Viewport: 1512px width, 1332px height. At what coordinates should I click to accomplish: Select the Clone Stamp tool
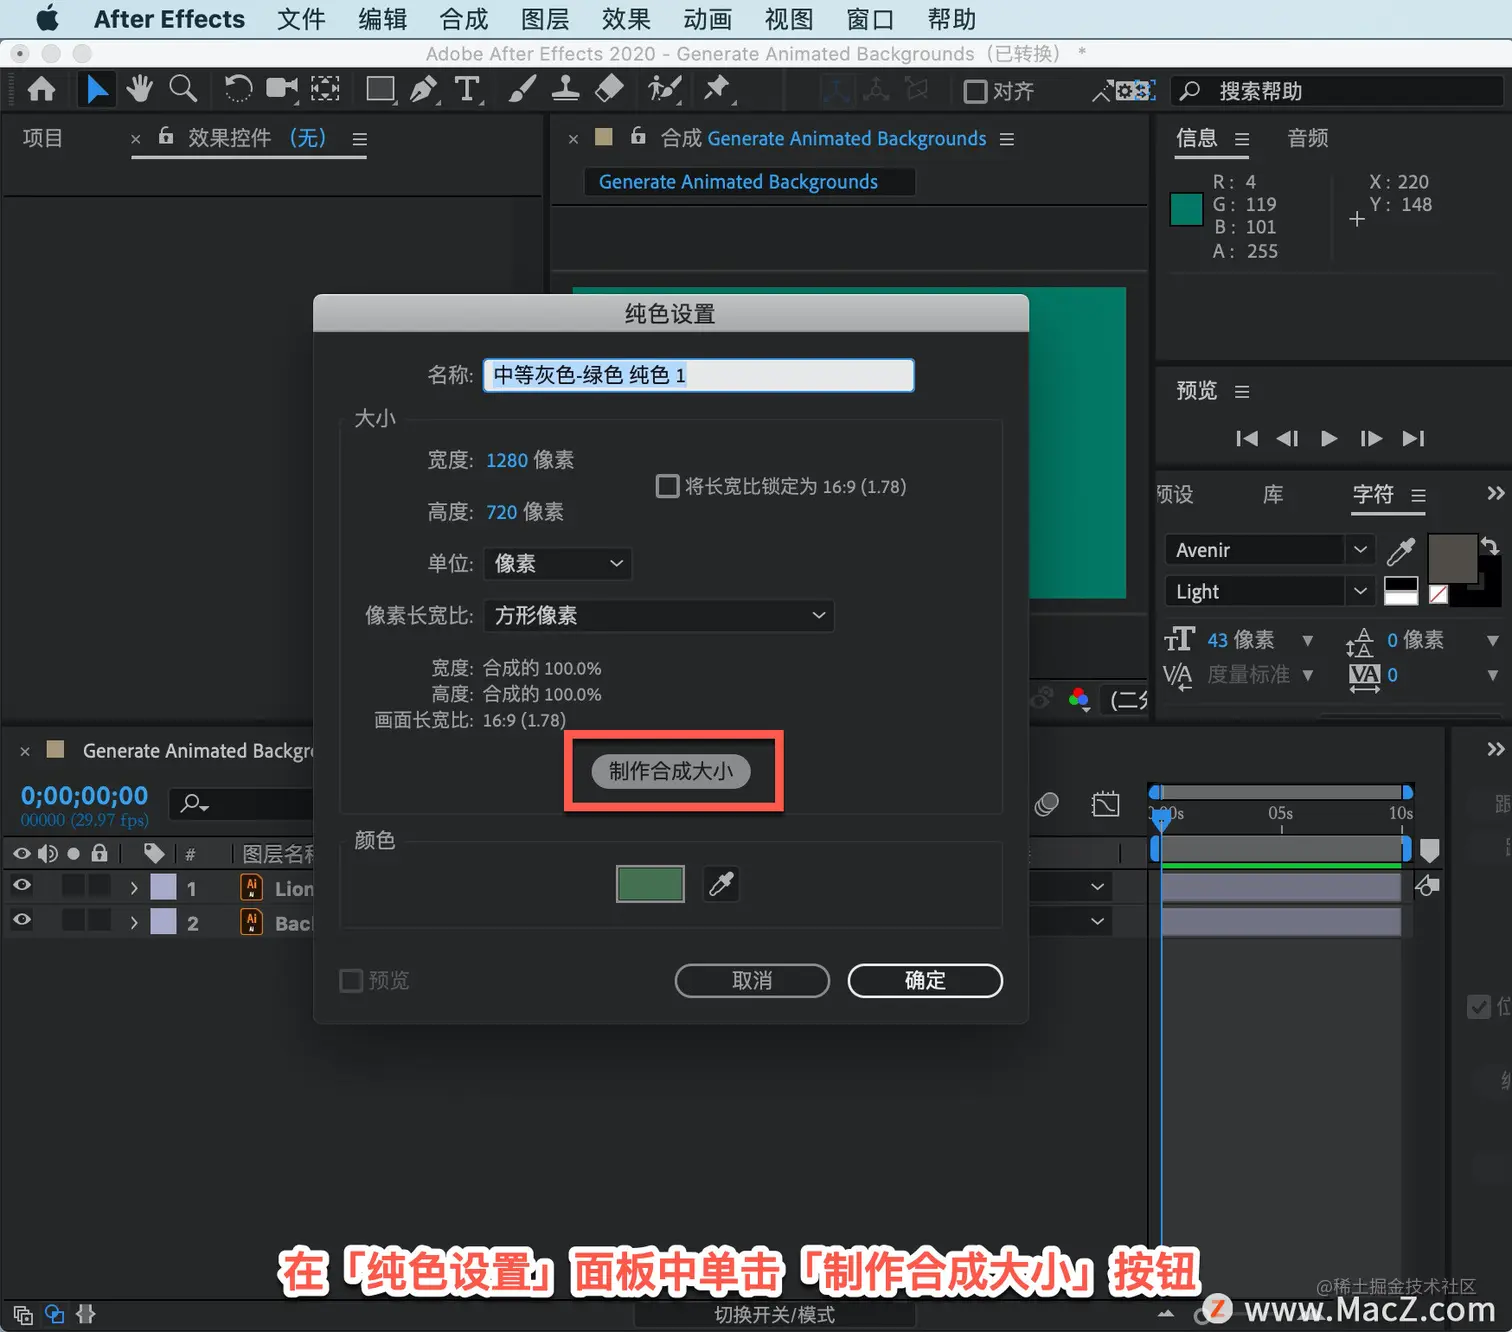tap(565, 90)
